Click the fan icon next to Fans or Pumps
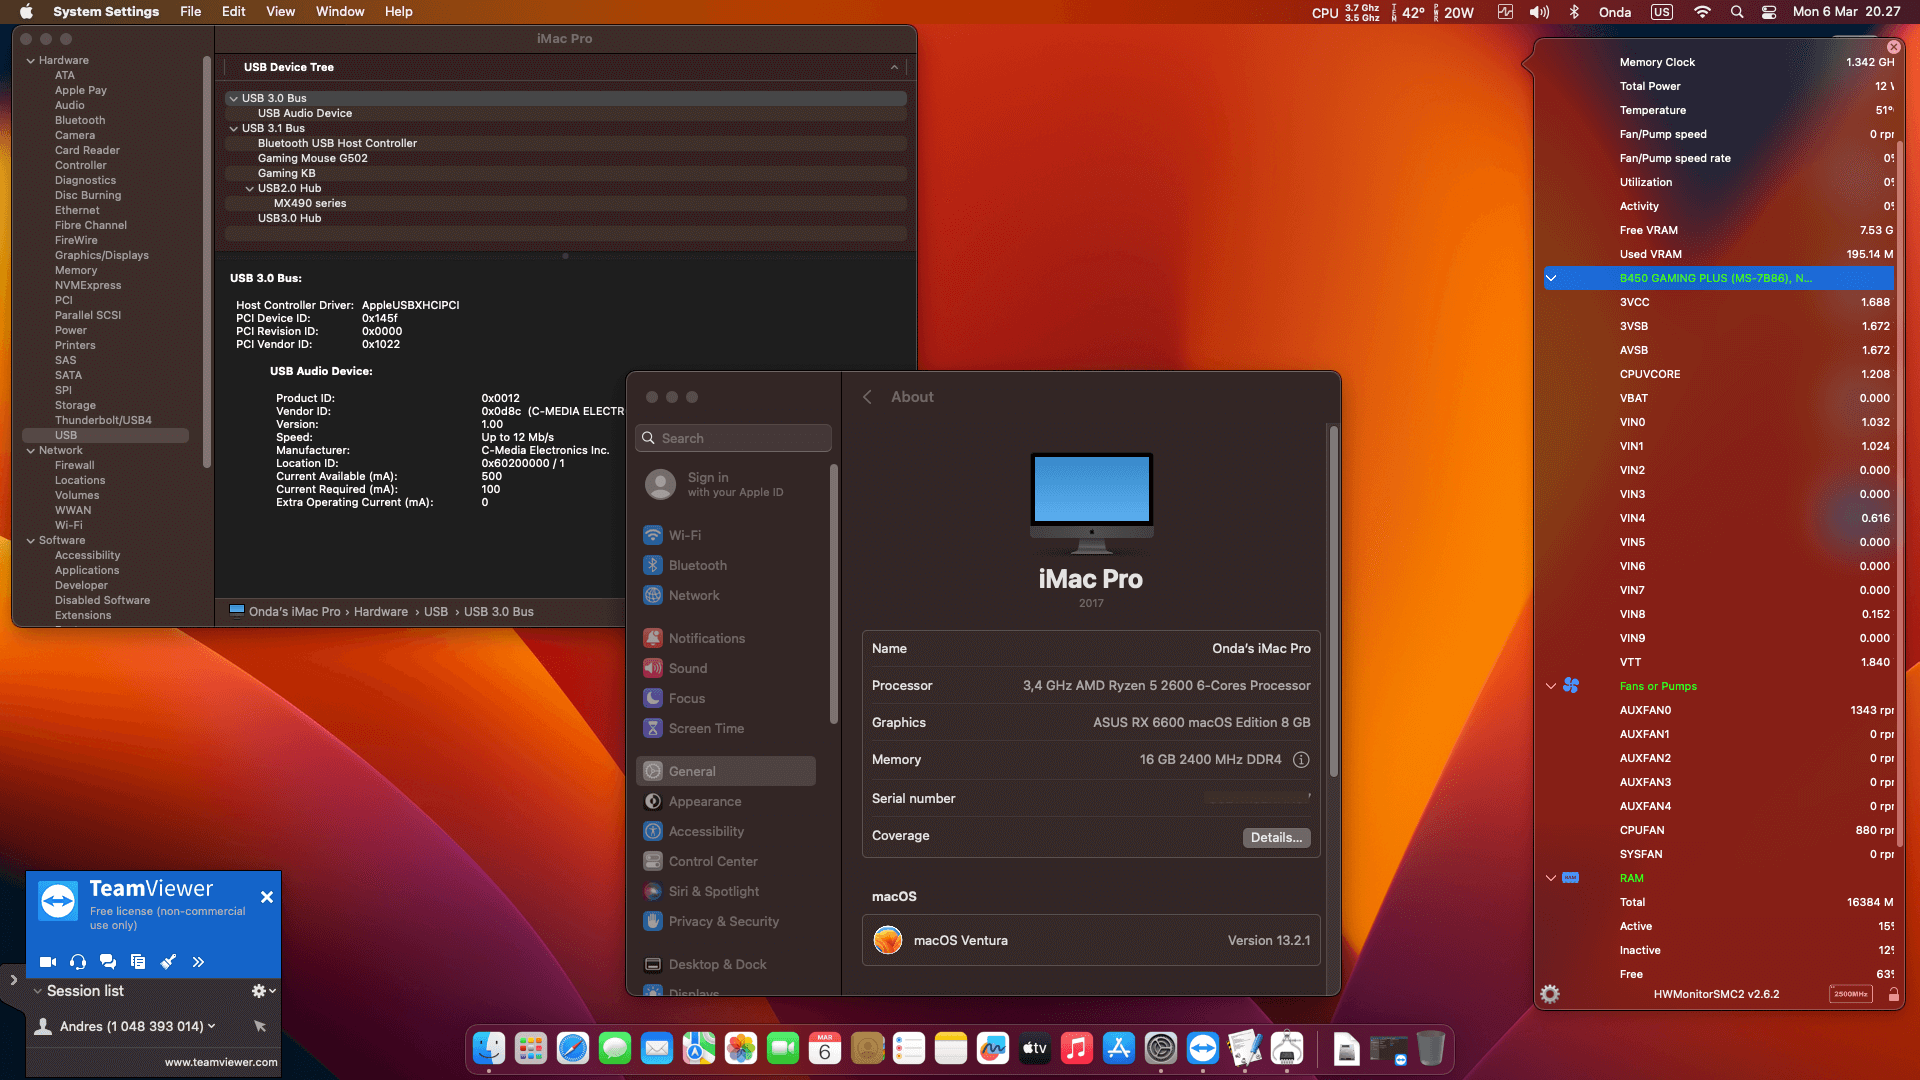The width and height of the screenshot is (1920, 1080). point(1571,686)
